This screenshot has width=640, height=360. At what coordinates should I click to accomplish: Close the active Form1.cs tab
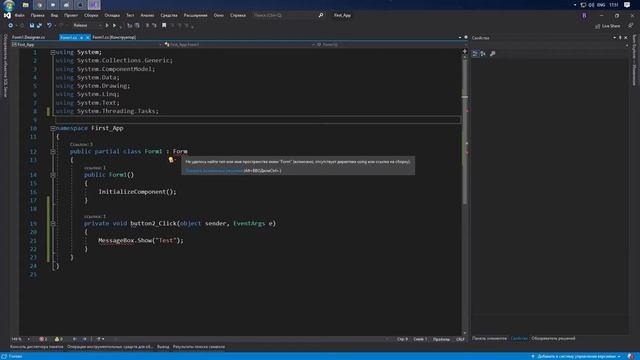point(87,38)
